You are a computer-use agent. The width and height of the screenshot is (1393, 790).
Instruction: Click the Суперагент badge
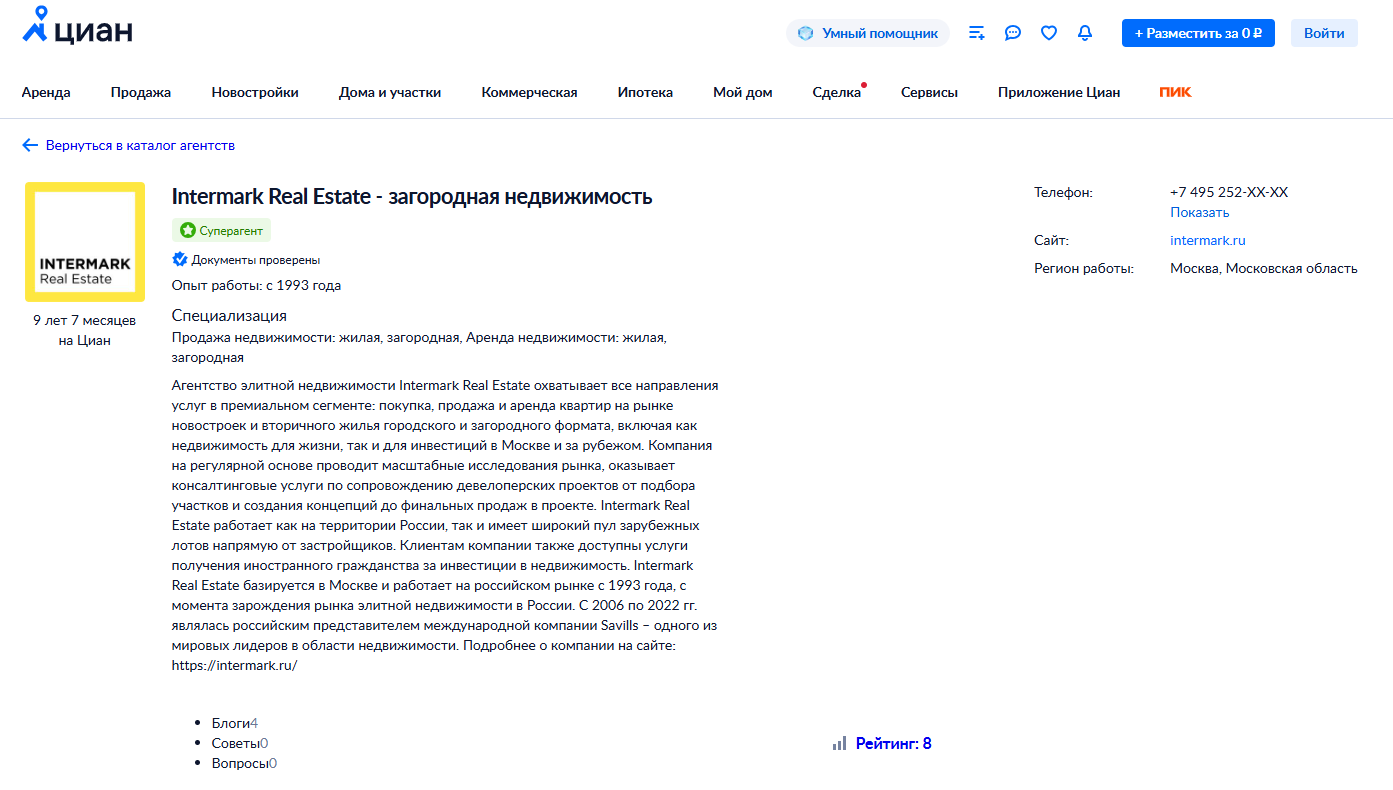[221, 231]
